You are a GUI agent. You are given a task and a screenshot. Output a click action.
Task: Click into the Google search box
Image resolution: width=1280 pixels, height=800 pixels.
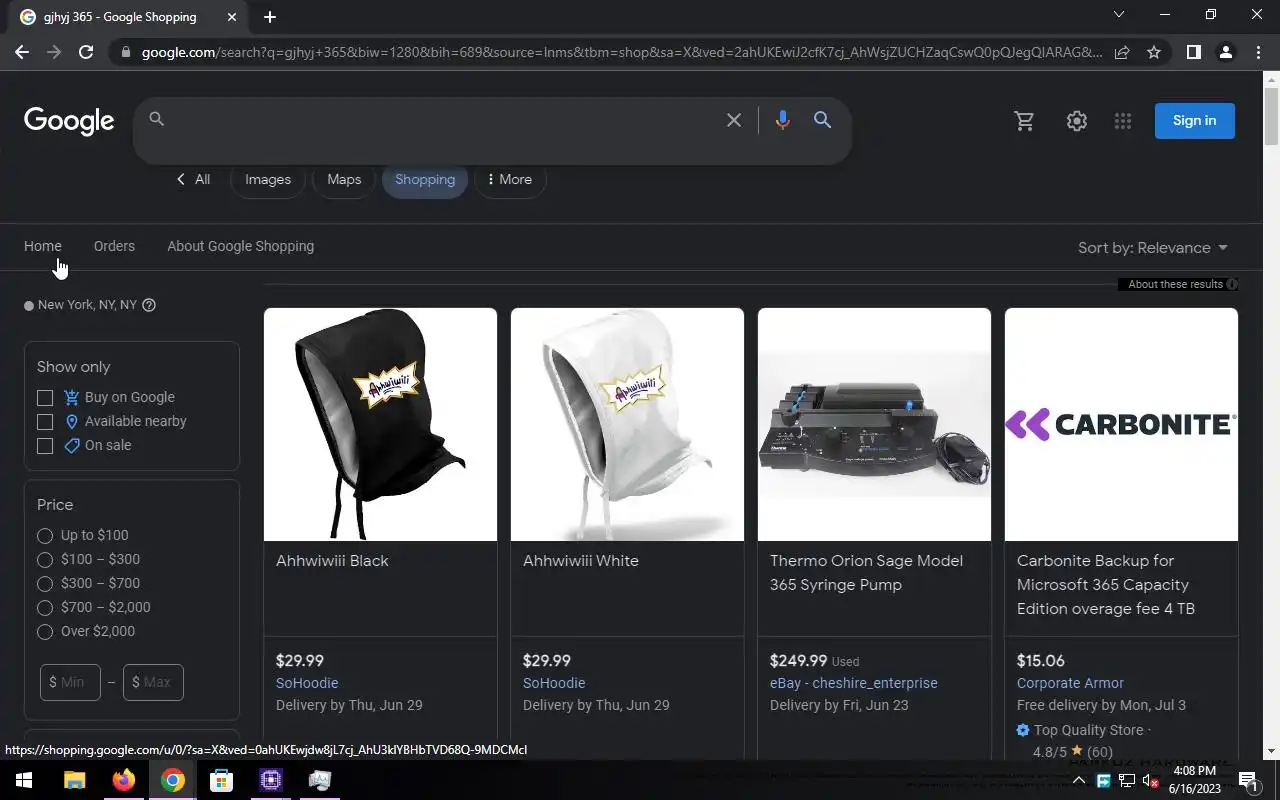440,120
